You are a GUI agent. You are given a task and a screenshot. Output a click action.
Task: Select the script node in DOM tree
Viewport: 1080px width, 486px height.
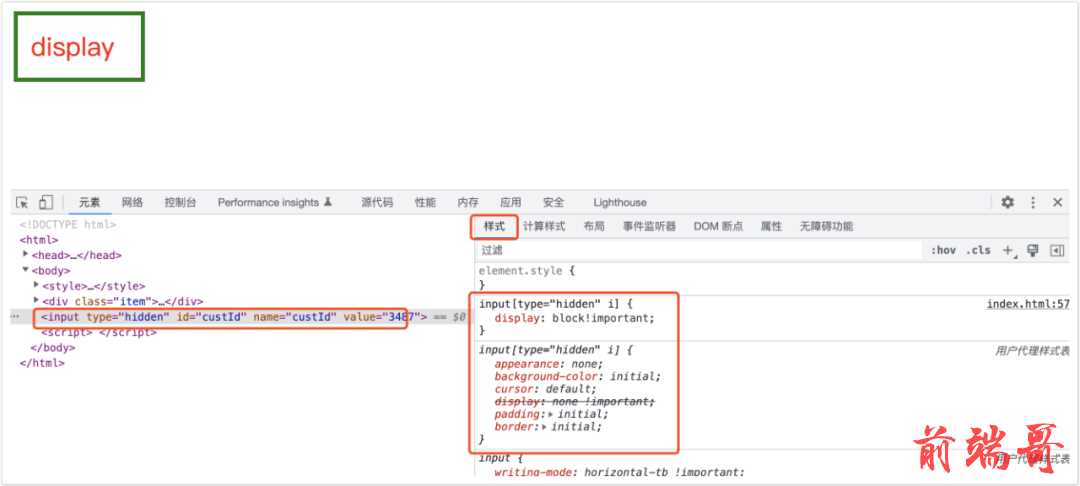pos(99,332)
